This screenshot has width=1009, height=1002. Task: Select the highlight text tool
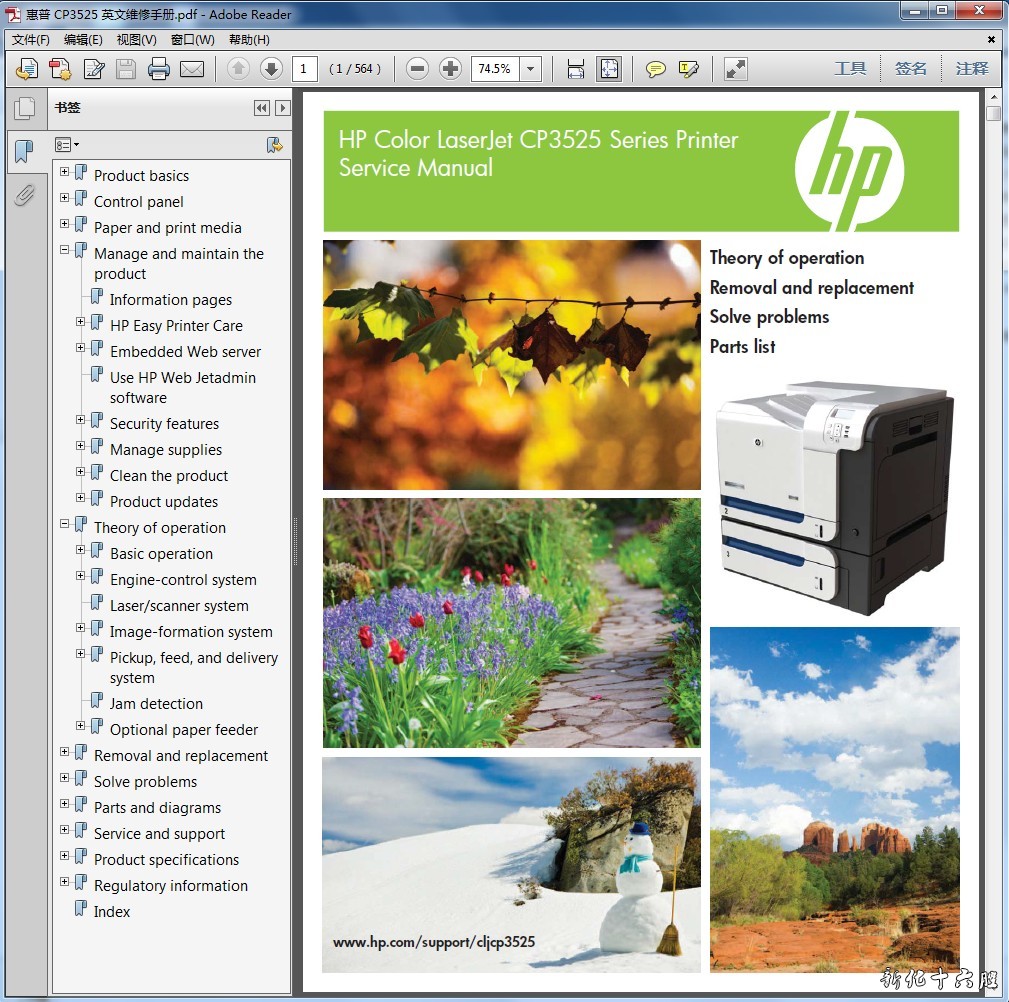pos(688,69)
